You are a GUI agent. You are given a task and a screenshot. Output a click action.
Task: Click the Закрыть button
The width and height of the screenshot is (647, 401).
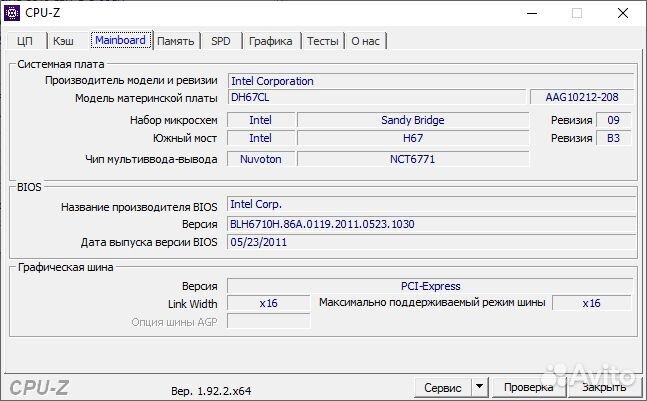604,387
